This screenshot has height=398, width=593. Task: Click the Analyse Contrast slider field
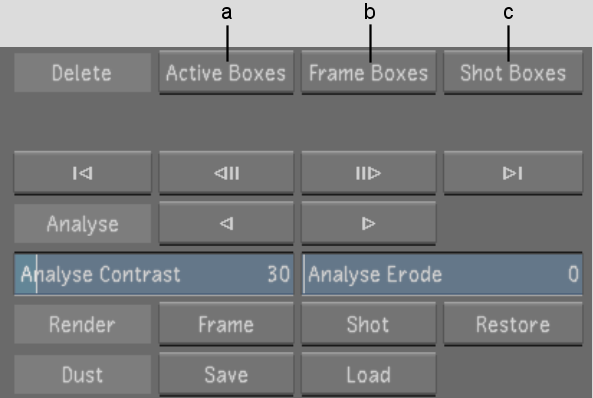(x=154, y=274)
